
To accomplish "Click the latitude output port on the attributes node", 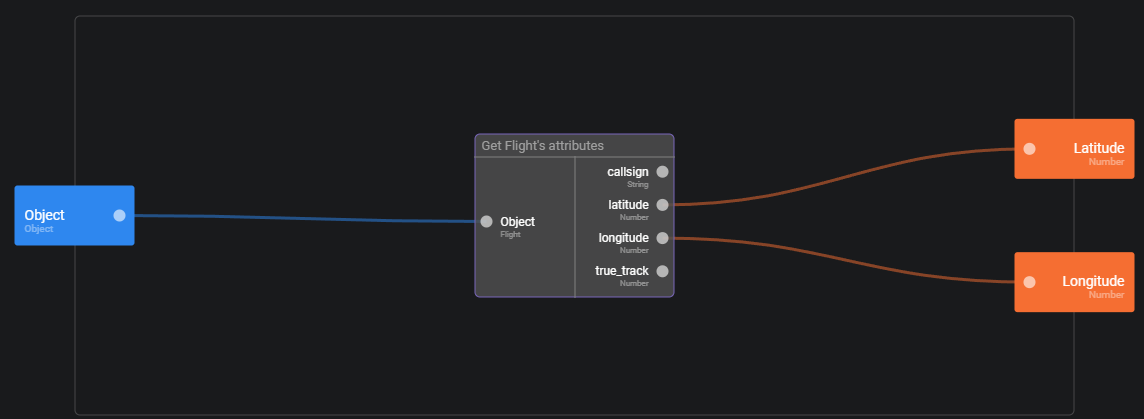I will click(662, 205).
